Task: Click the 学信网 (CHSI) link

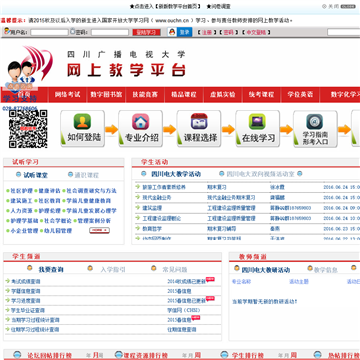Action: coord(184,310)
